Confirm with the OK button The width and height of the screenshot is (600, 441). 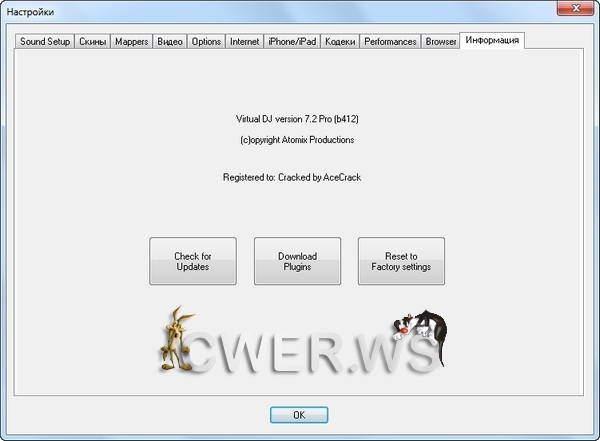[299, 414]
